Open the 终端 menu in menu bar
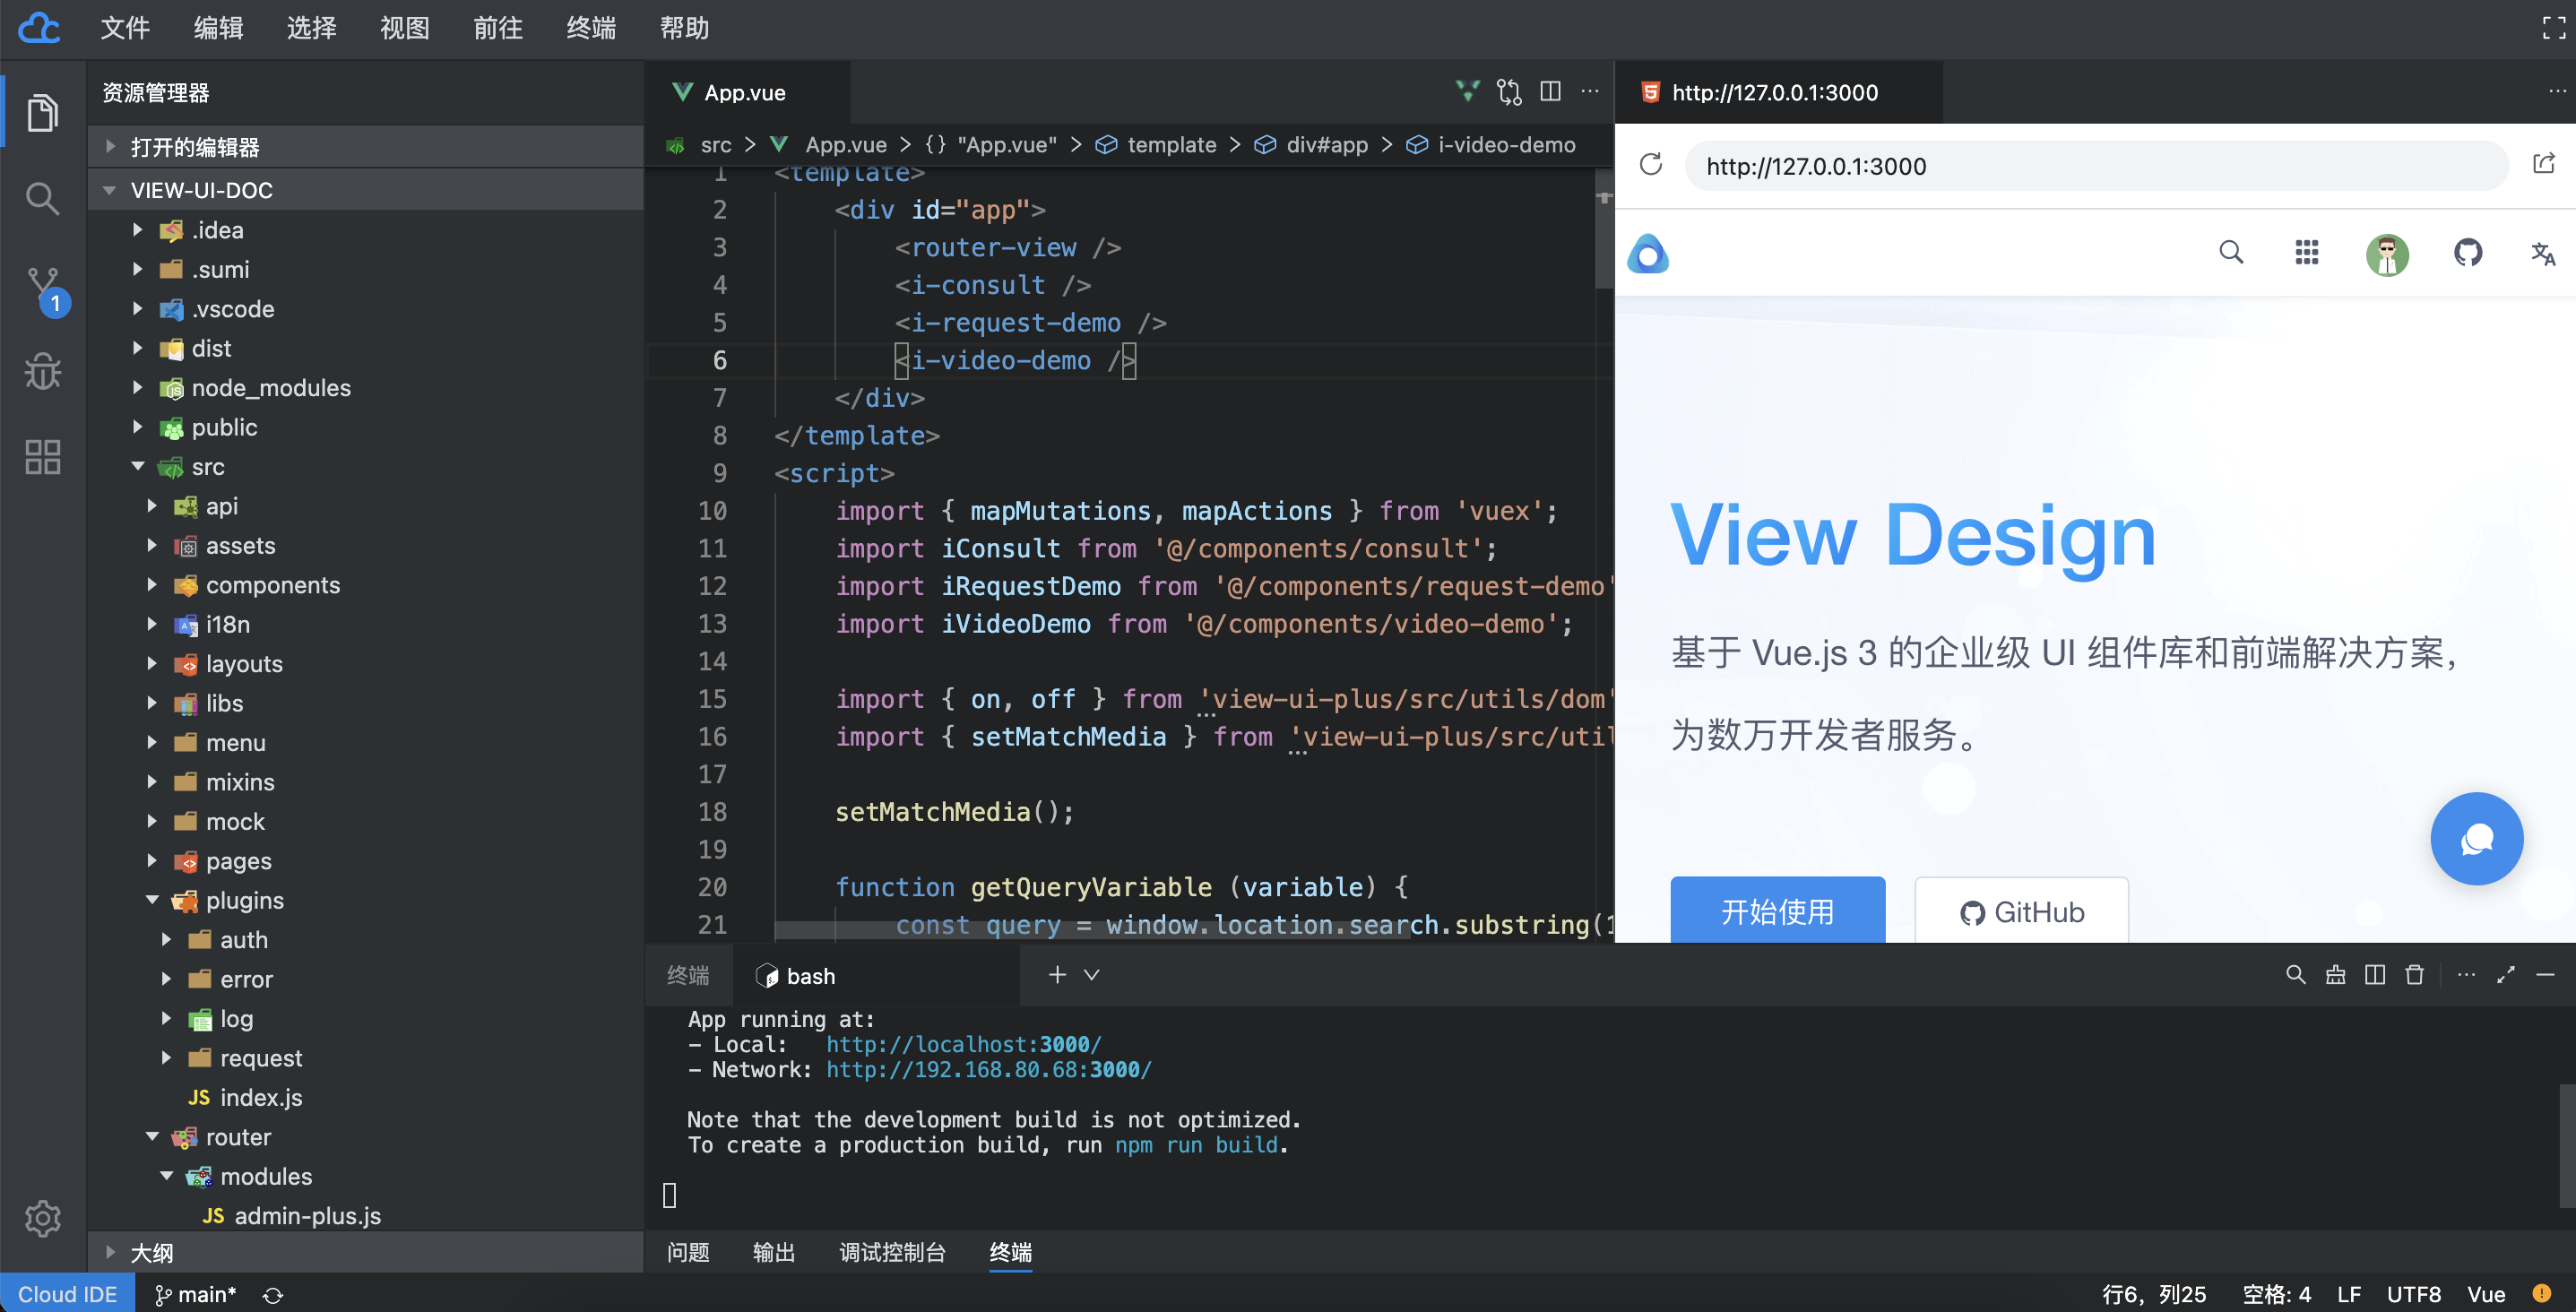Image resolution: width=2576 pixels, height=1312 pixels. [x=591, y=28]
